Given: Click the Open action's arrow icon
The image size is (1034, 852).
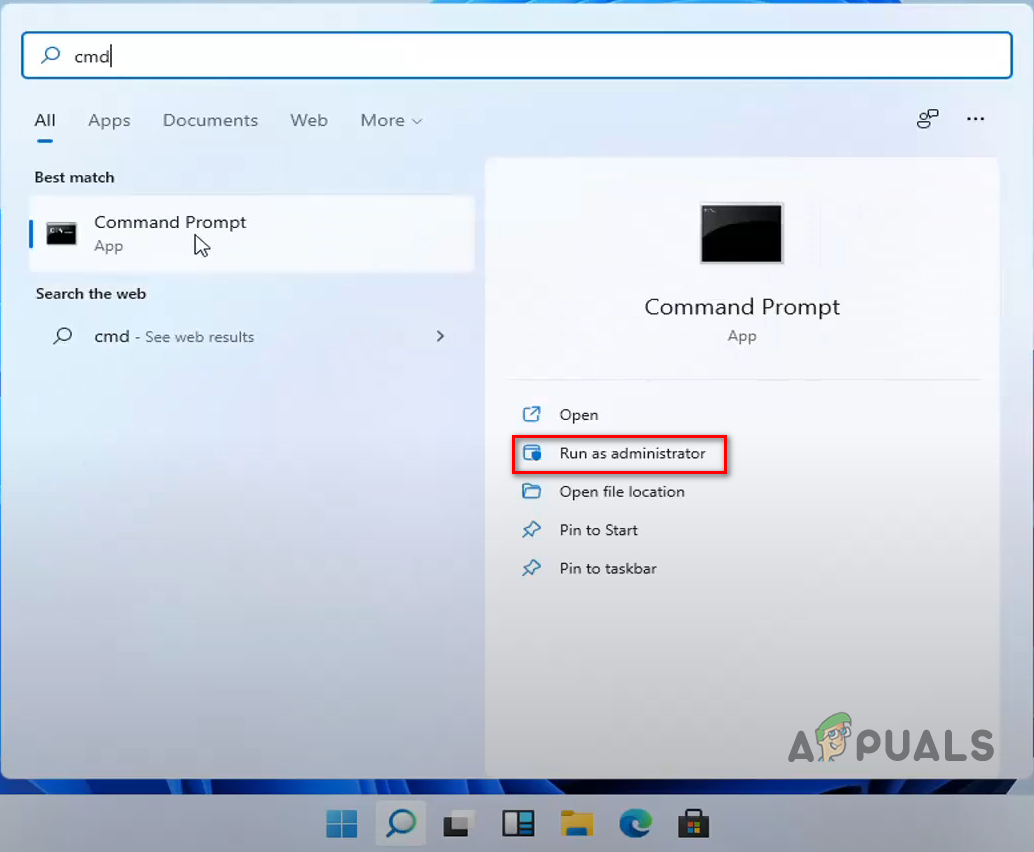Looking at the screenshot, I should pos(532,414).
